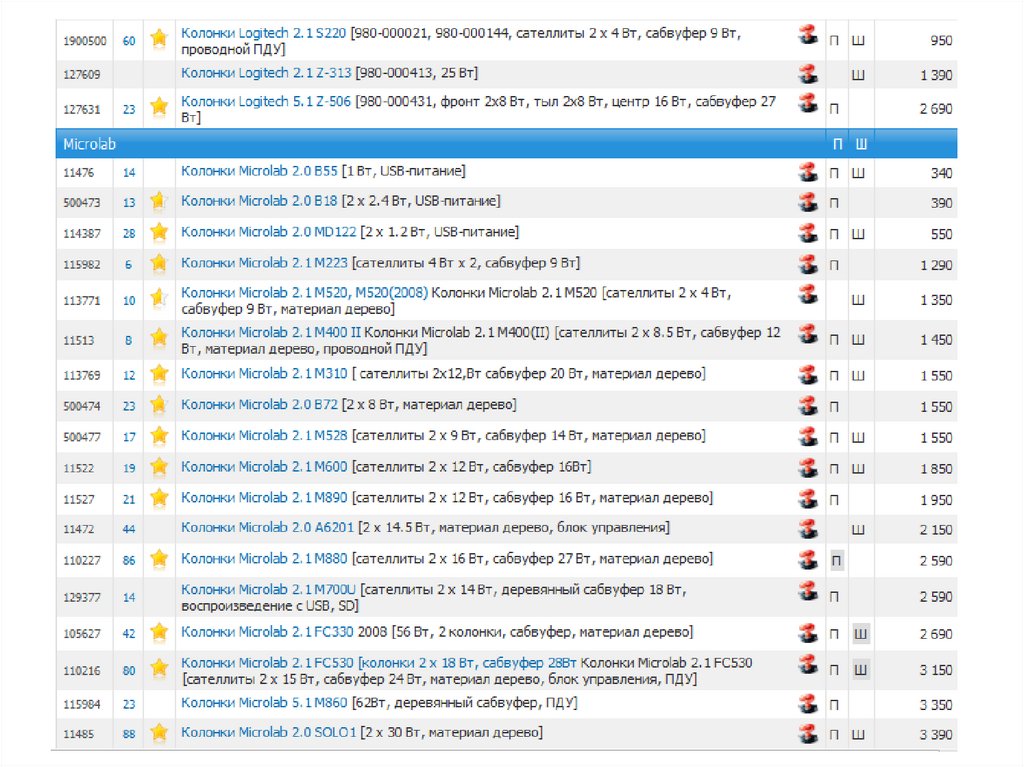Click the red cart icon for Microlab 2.1 M600
1024x767 pixels.
(808, 468)
